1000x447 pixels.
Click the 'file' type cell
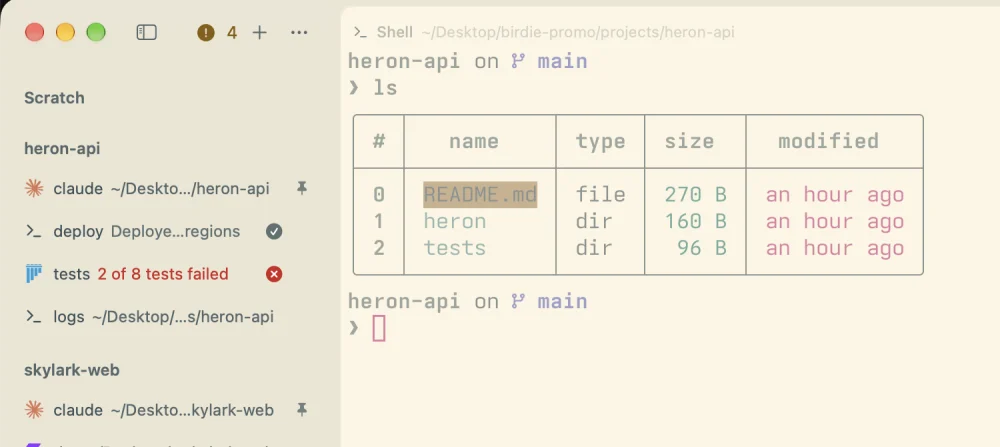click(600, 194)
